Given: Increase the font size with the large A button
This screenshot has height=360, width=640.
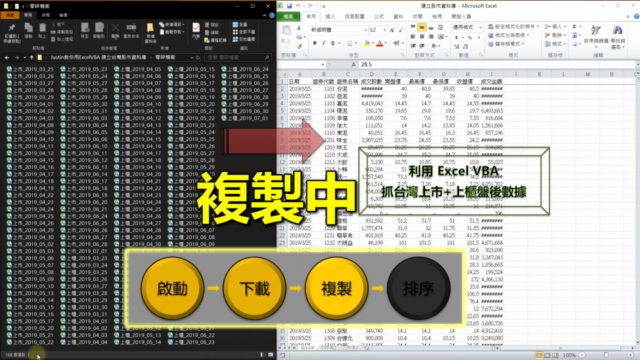Looking at the screenshot, I should click(392, 30).
